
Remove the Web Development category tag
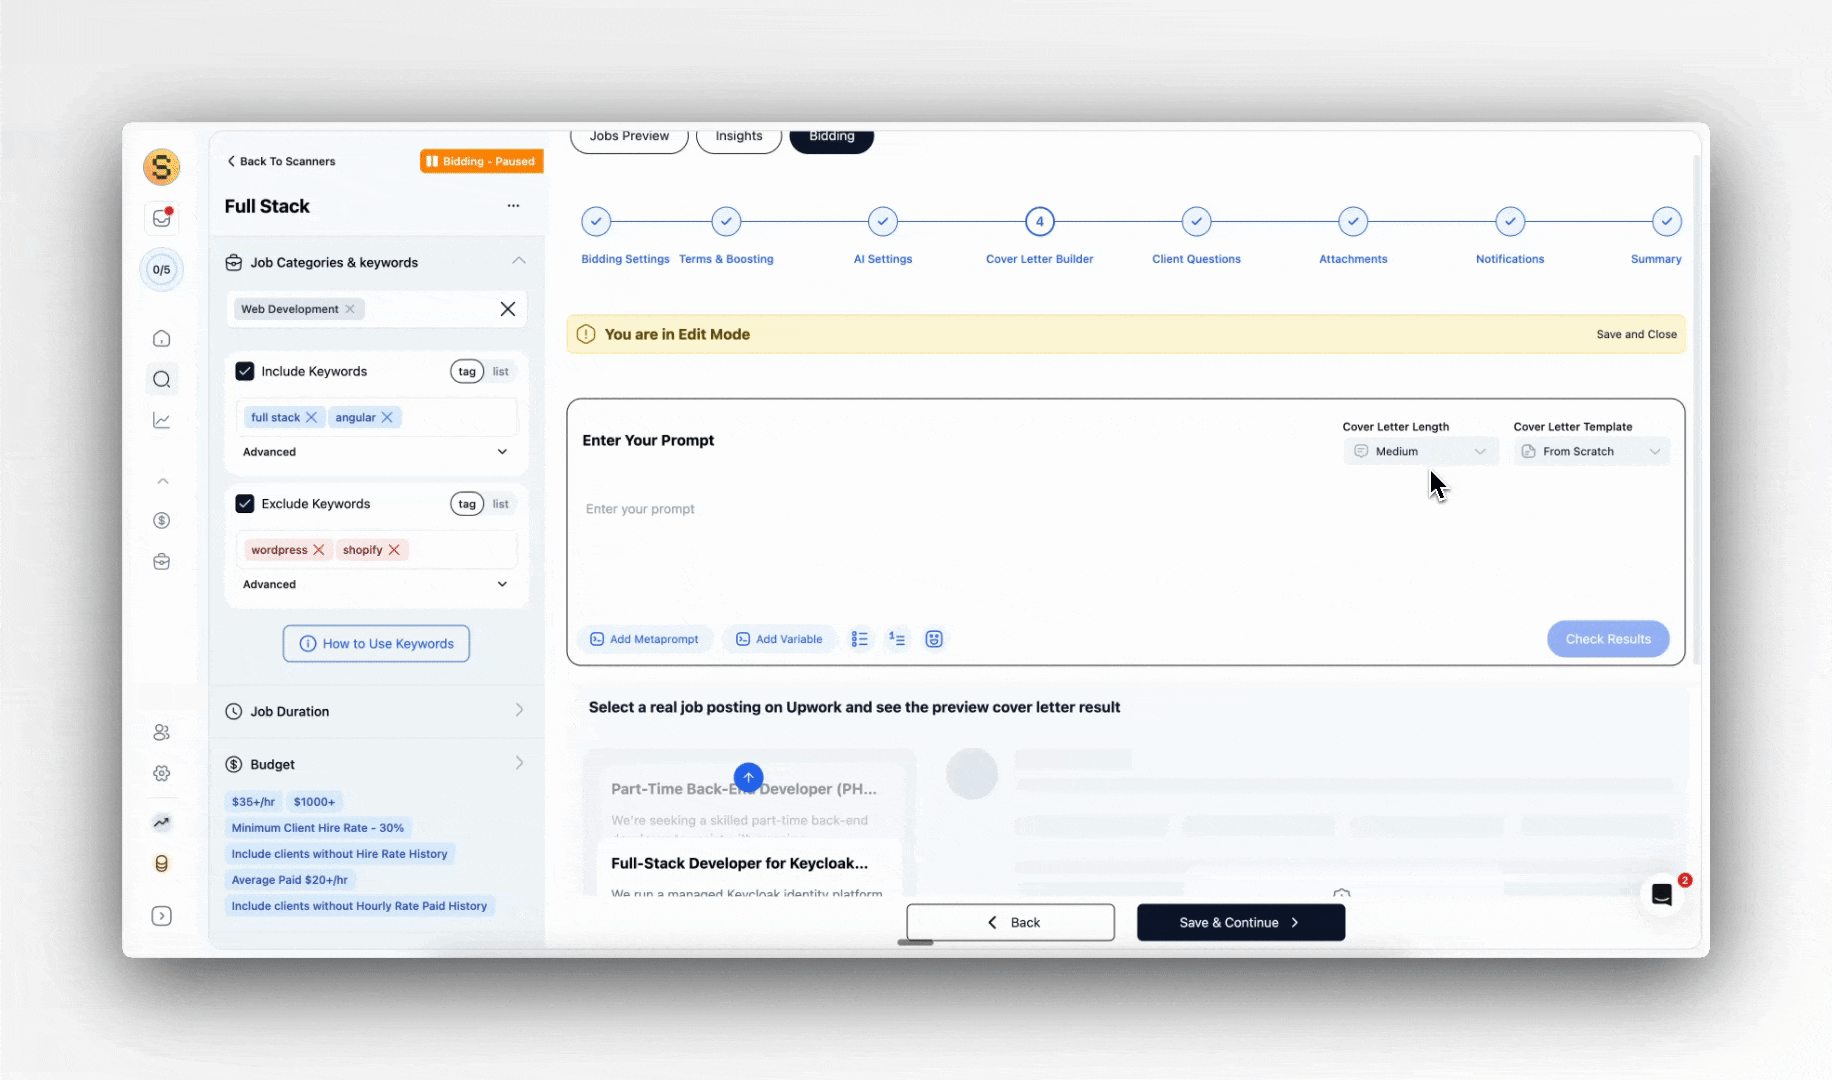point(350,309)
